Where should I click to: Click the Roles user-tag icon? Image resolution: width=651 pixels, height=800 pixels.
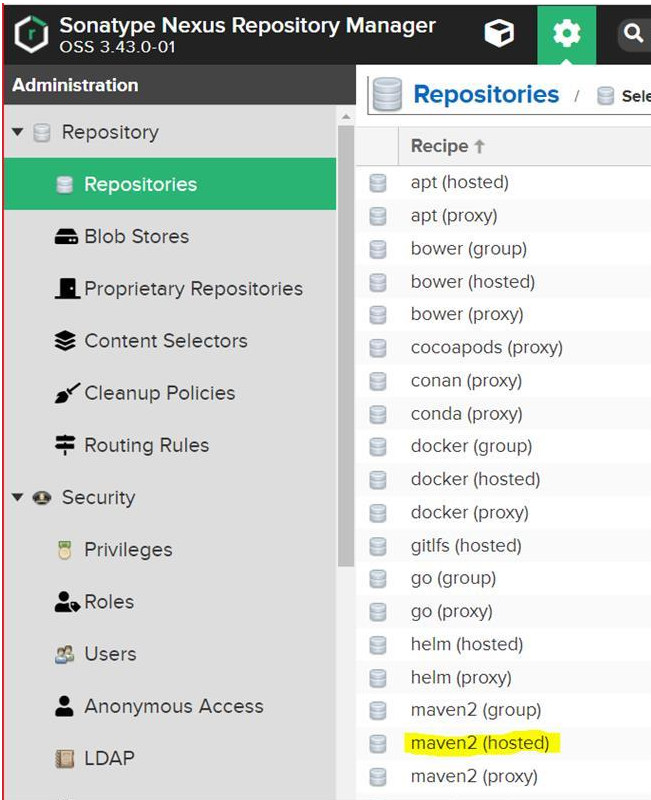(x=67, y=602)
